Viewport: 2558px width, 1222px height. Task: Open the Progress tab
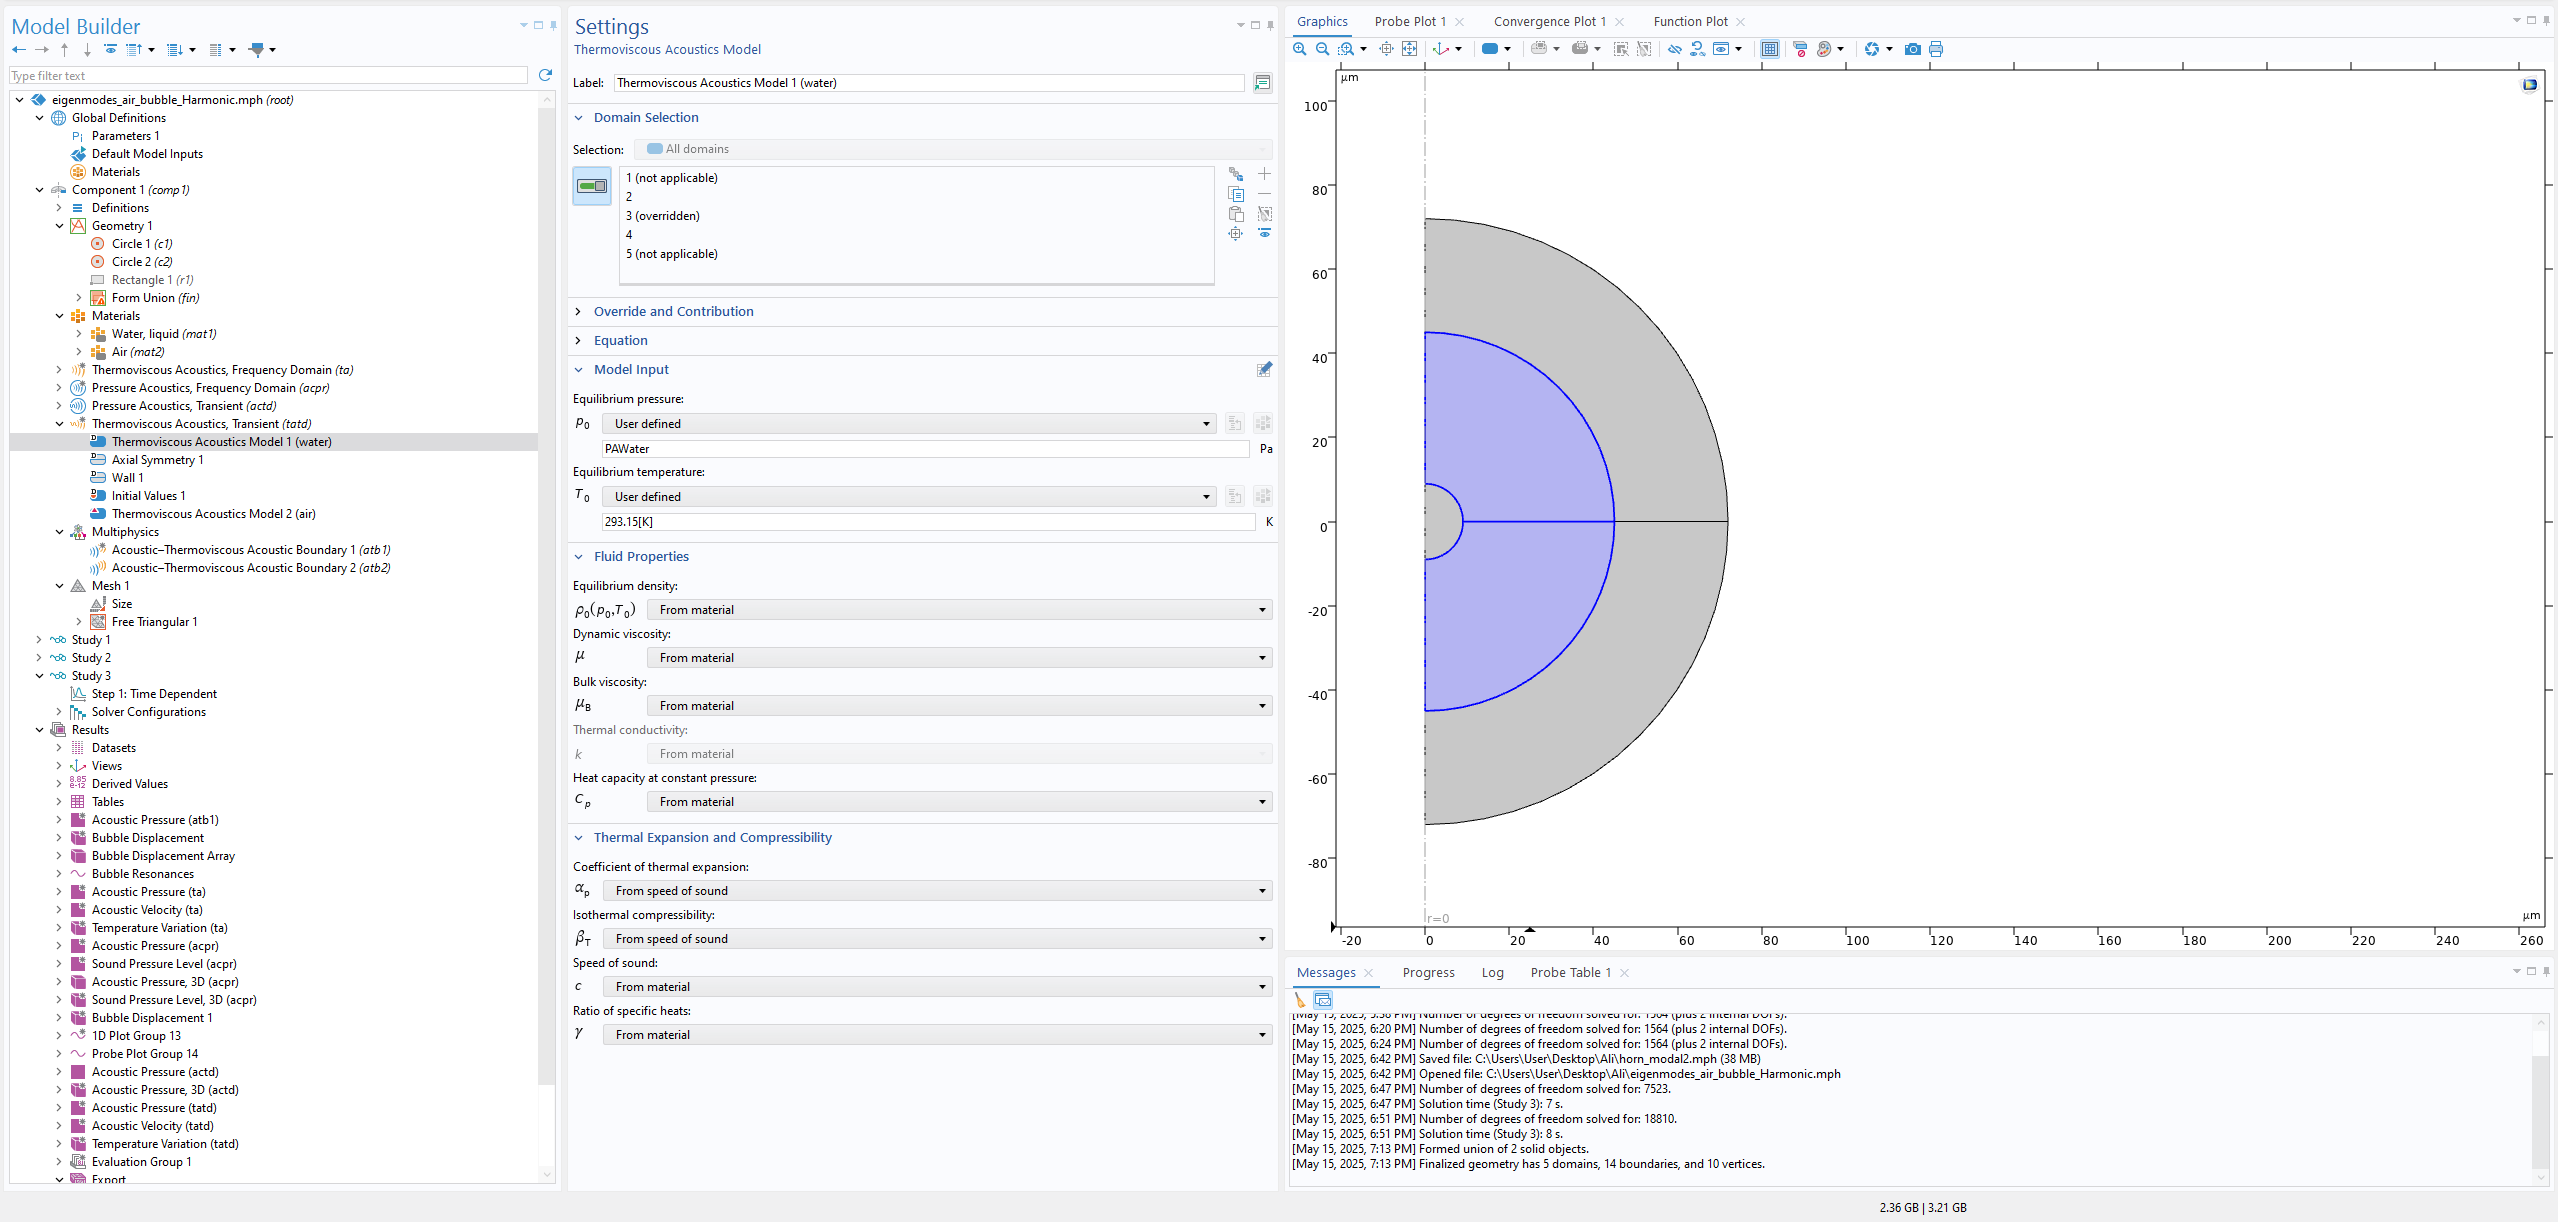coord(1428,973)
